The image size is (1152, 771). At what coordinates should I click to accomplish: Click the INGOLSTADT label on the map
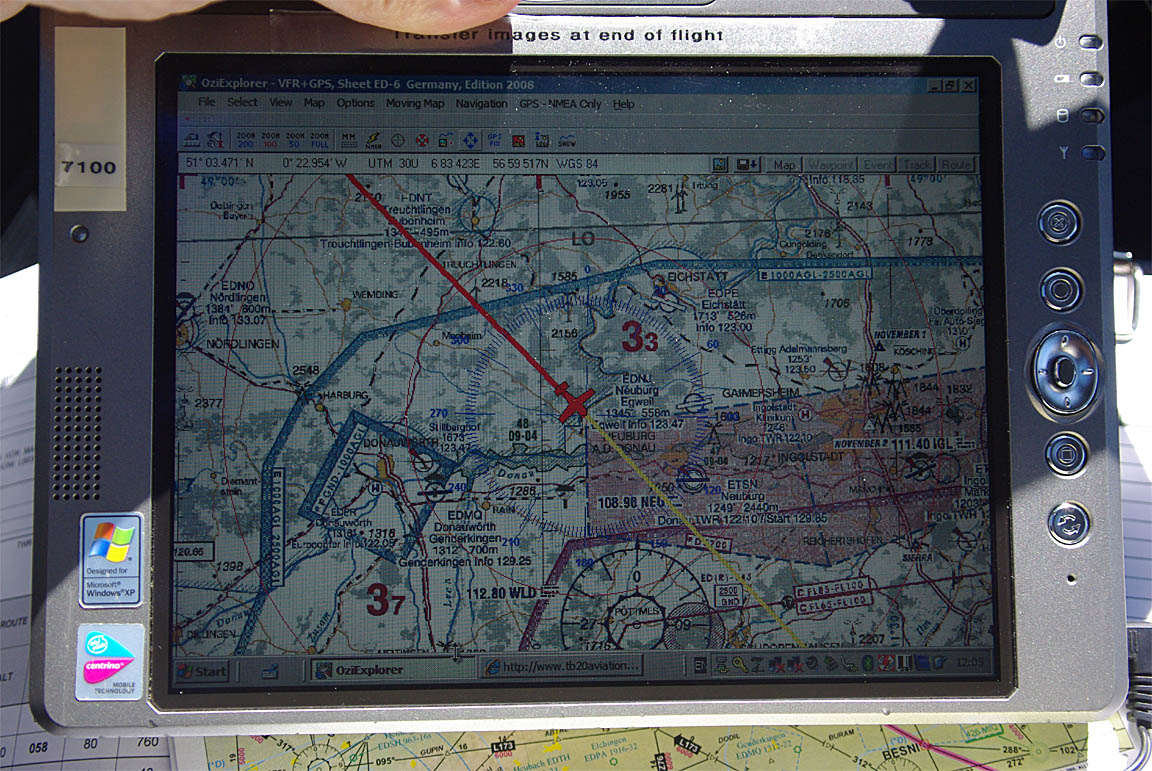pyautogui.click(x=811, y=456)
